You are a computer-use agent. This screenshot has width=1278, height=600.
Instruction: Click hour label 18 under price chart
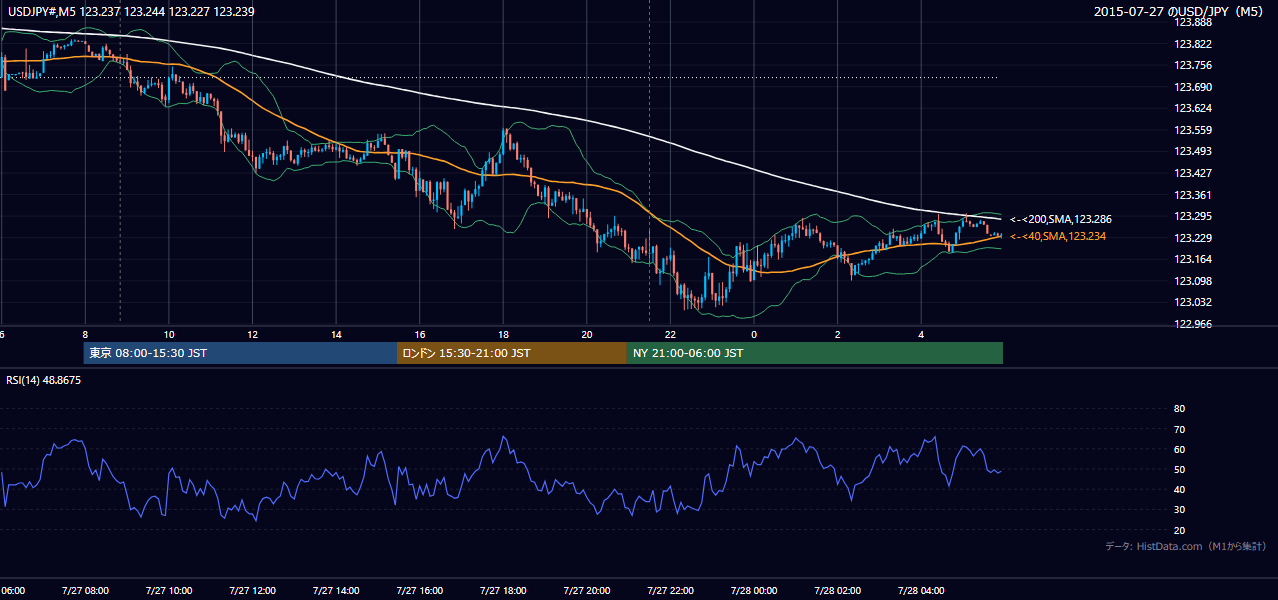(504, 335)
